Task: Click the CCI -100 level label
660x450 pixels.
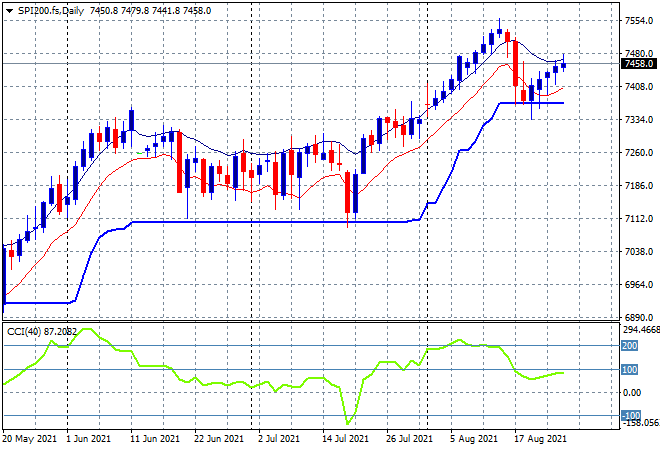Action: point(631,415)
